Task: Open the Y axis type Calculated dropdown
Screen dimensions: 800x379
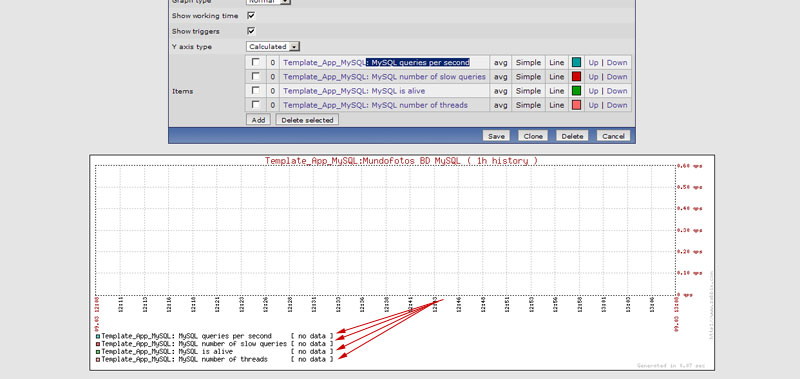Action: (x=272, y=46)
